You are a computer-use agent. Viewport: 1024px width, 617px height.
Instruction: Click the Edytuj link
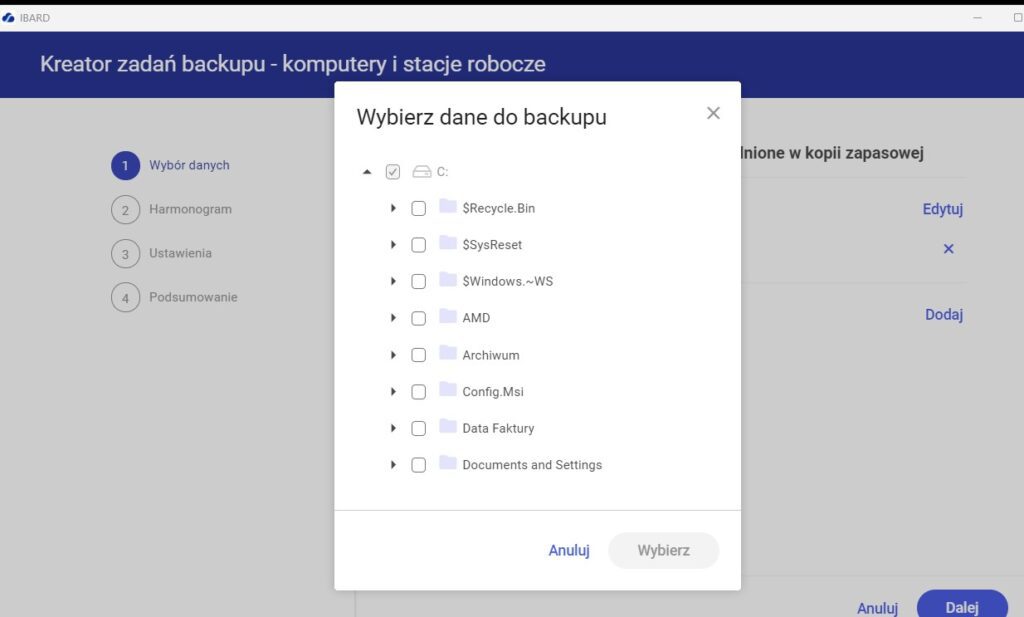[x=942, y=209]
